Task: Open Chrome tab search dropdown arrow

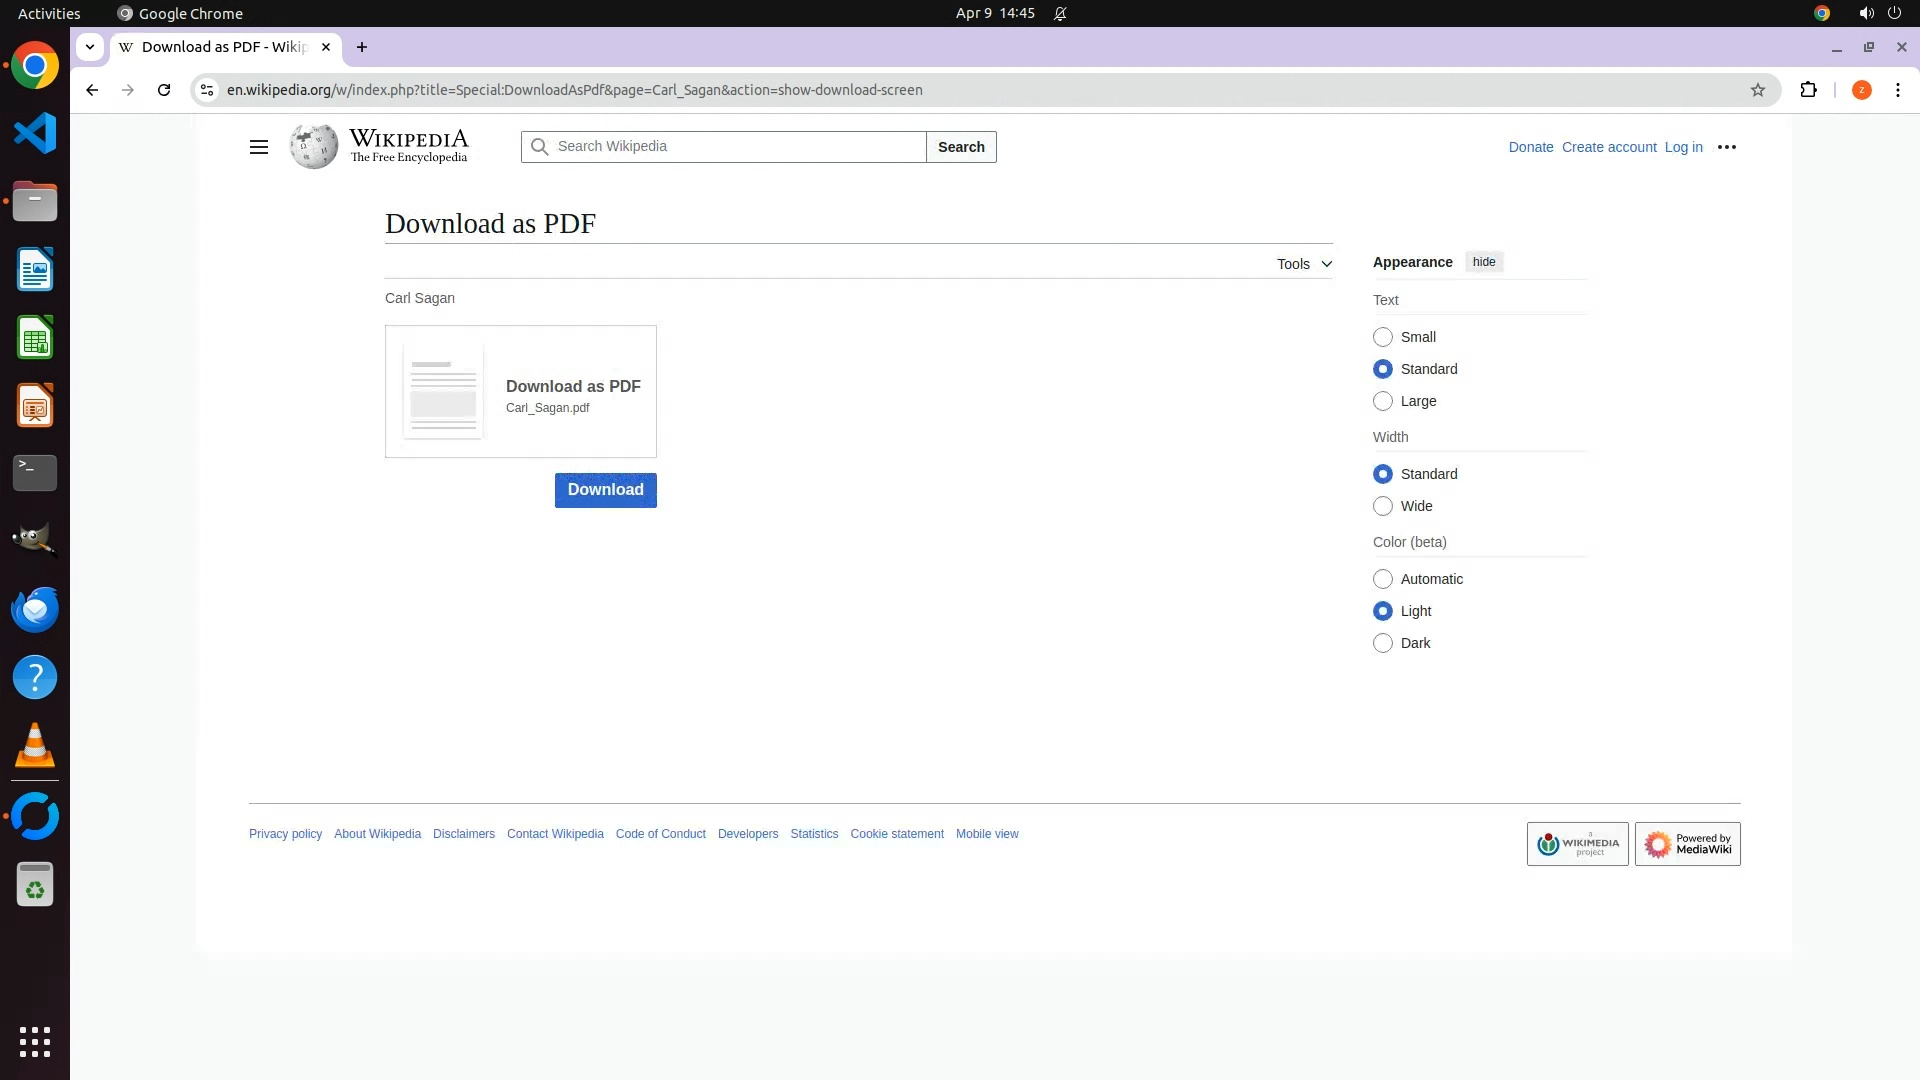Action: coord(90,47)
